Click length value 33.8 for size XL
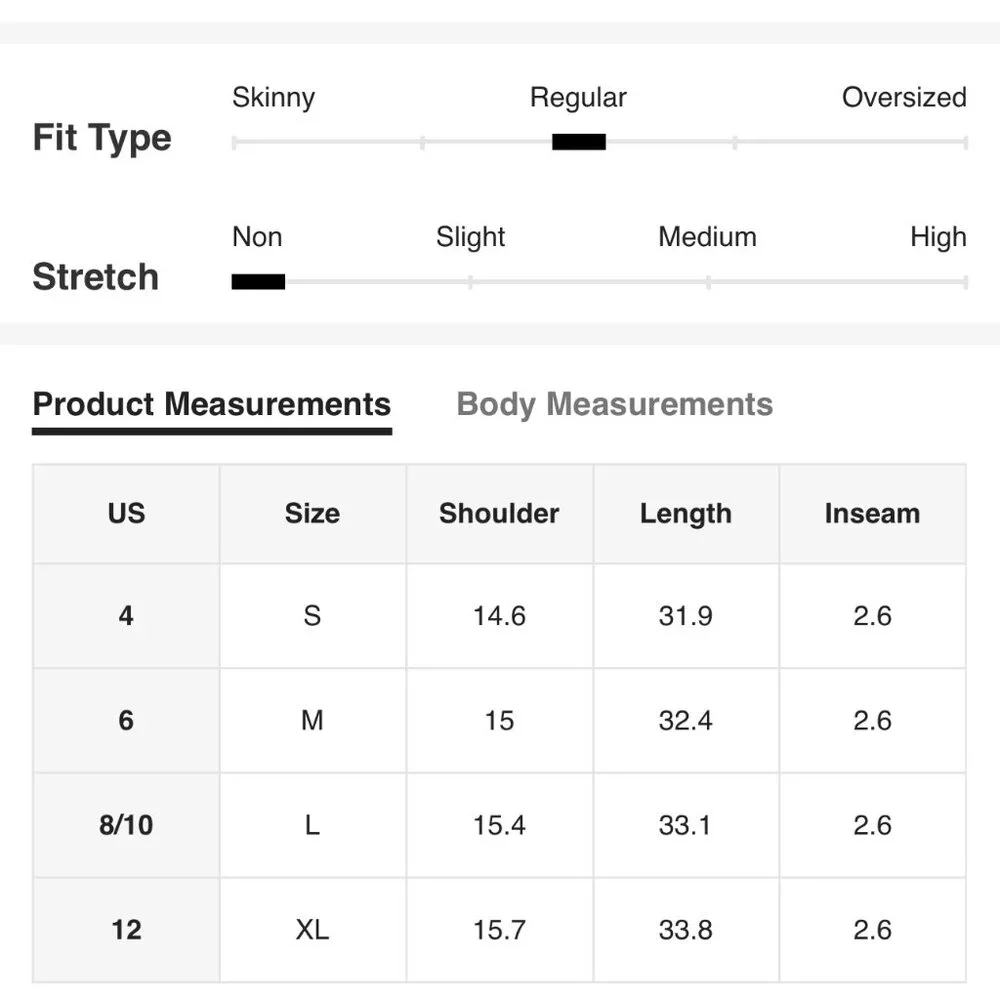This screenshot has height=1000, width=1000. coord(686,930)
